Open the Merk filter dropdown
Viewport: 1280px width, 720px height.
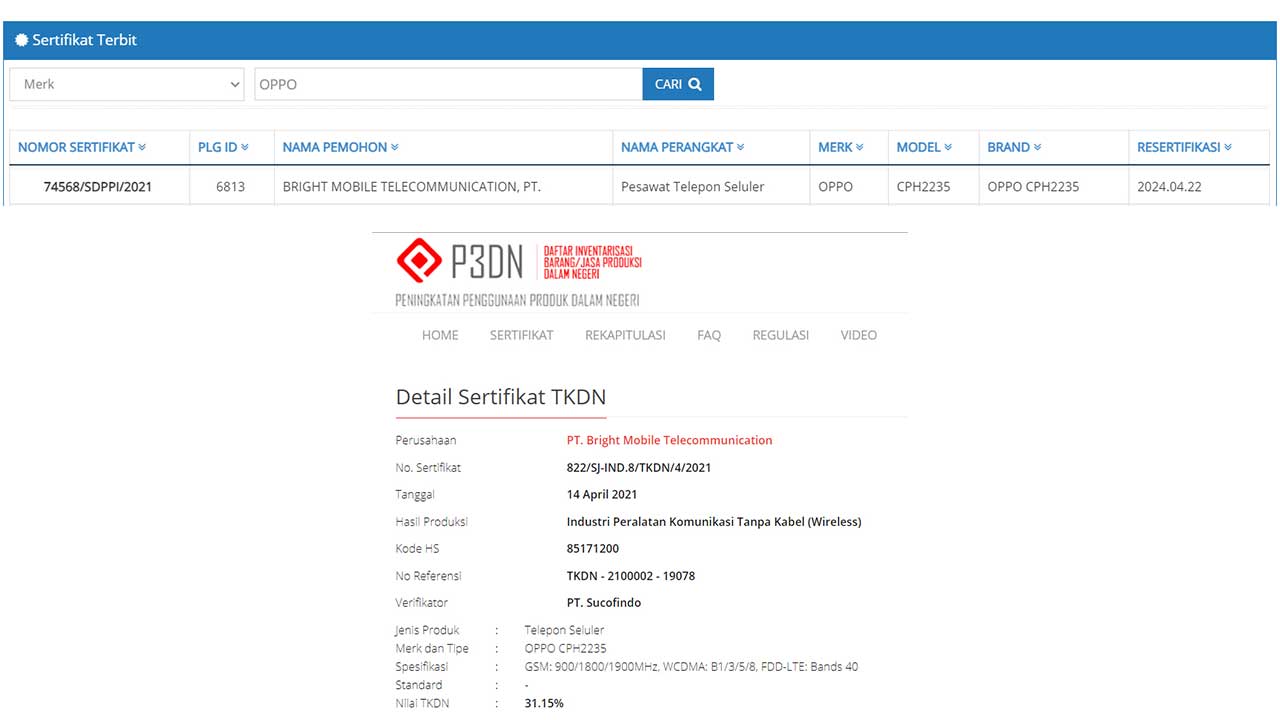[127, 84]
